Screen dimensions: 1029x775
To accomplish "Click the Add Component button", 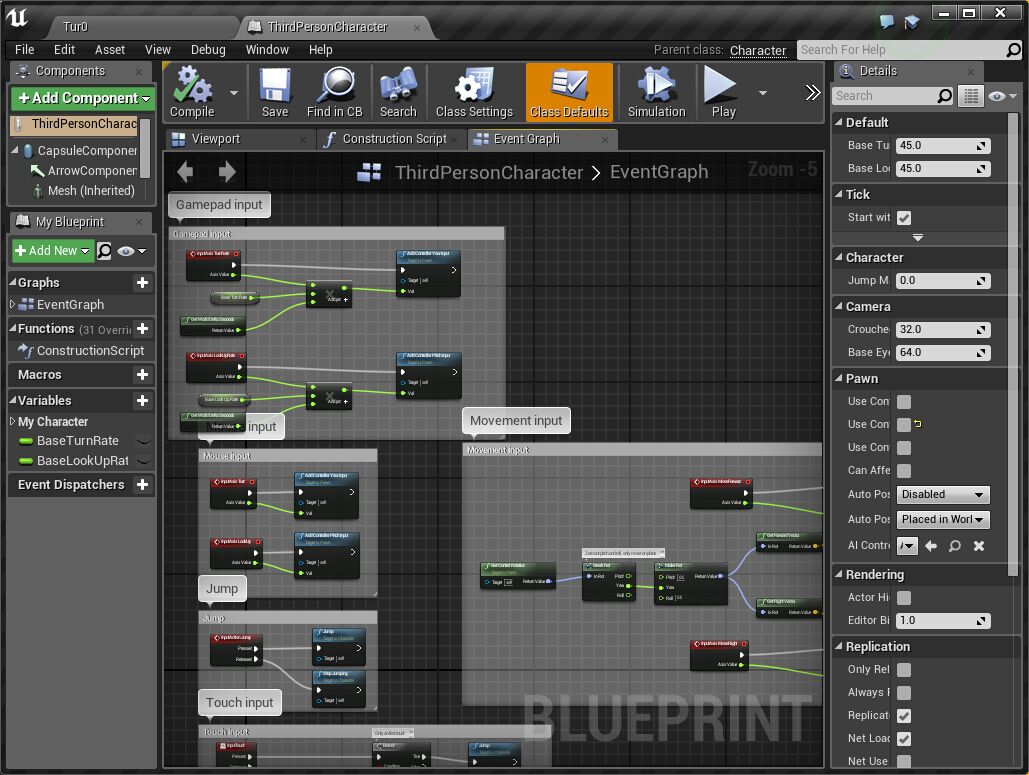I will tap(83, 98).
